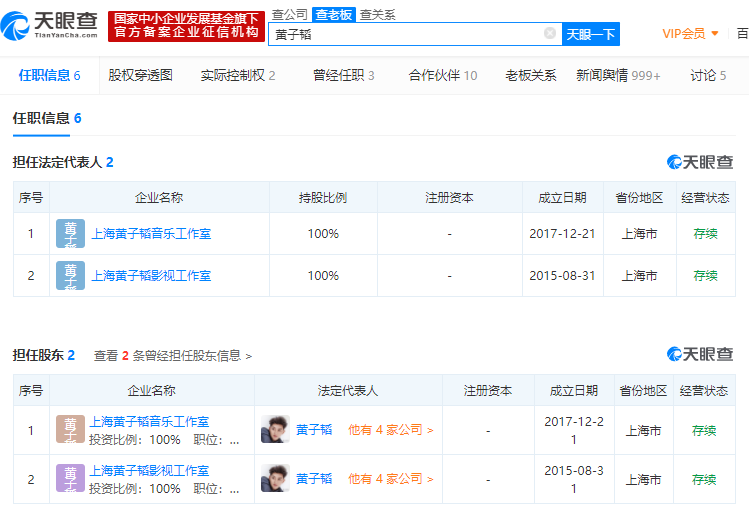Open the 黄子韬 avatar photo in the 影视工作室 shareholder row

point(275,478)
